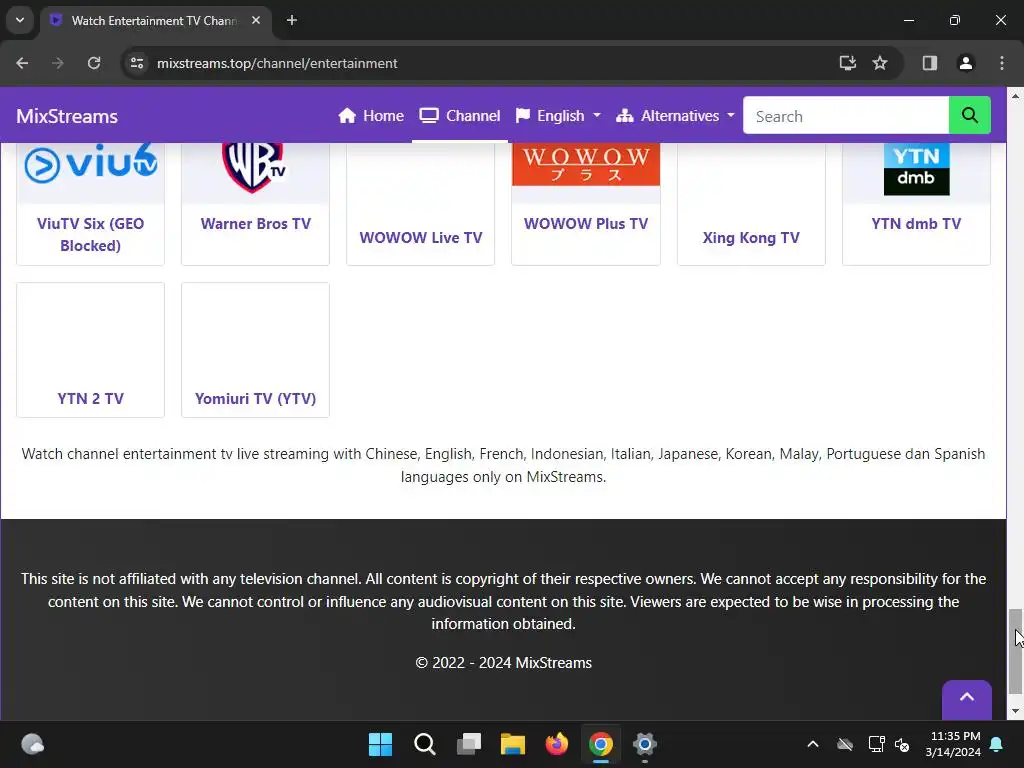Click the scrollbar up arrow
Screen dimensions: 1024x768
(x=1015, y=95)
